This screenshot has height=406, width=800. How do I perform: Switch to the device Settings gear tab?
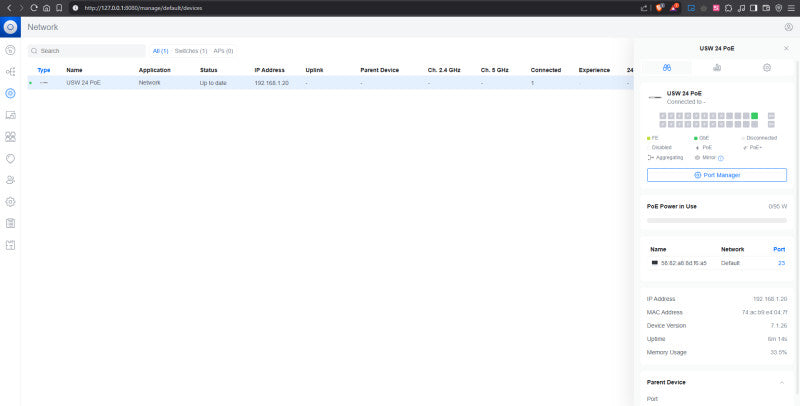tap(767, 68)
